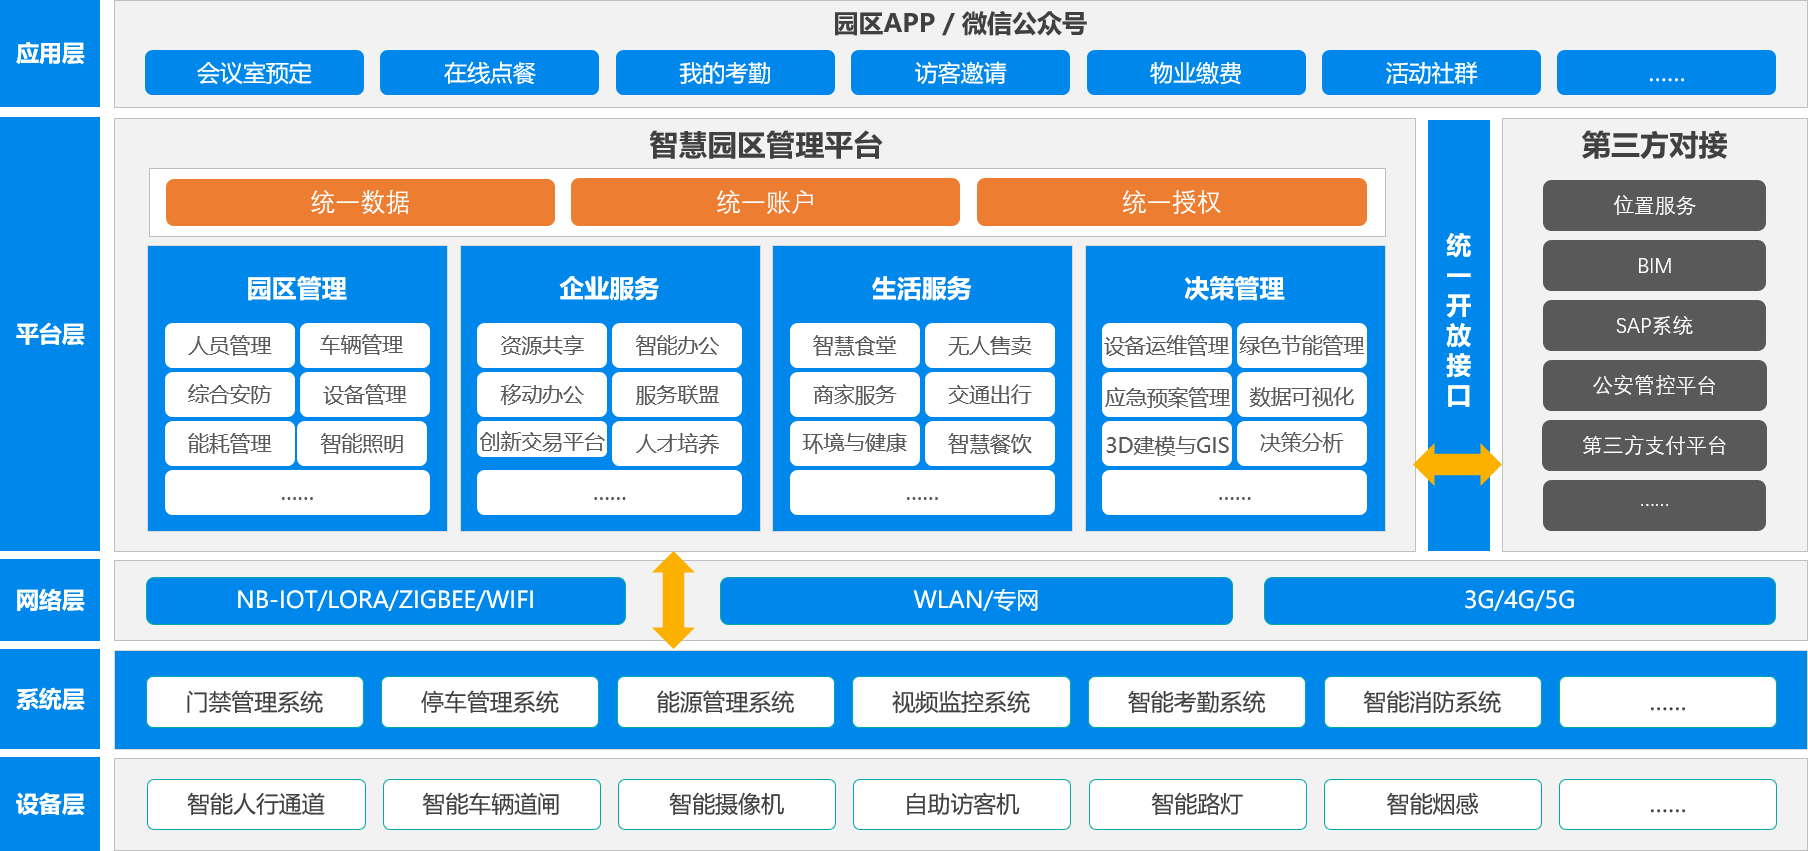This screenshot has width=1808, height=851.
Task: Click the 无人售卖 cell
Action: (990, 345)
